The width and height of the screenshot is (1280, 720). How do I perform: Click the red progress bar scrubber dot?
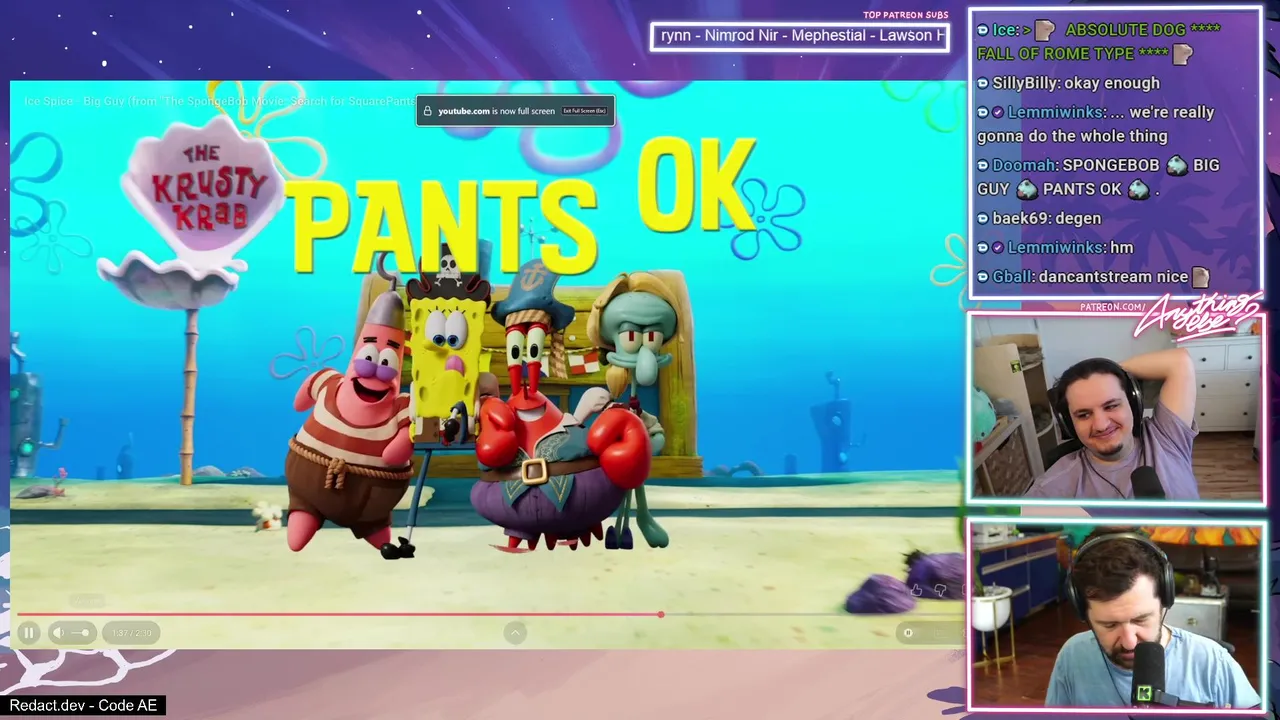(660, 614)
